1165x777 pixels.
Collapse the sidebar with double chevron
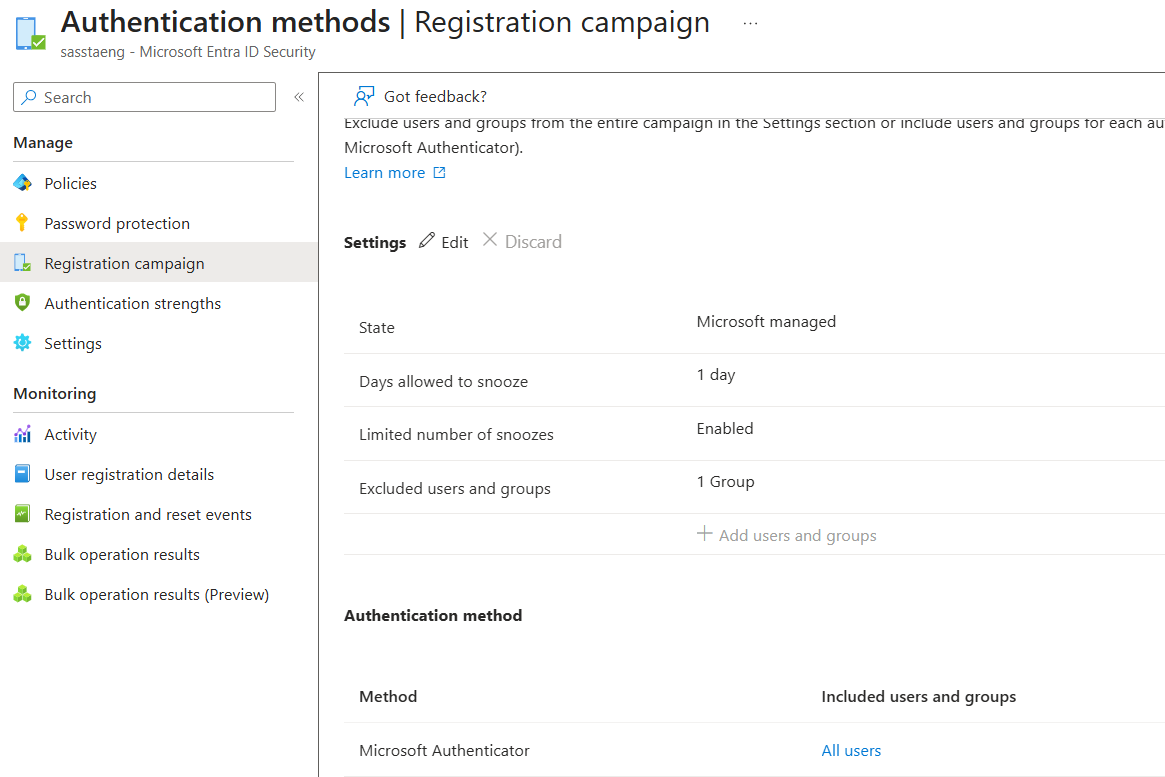coord(299,97)
